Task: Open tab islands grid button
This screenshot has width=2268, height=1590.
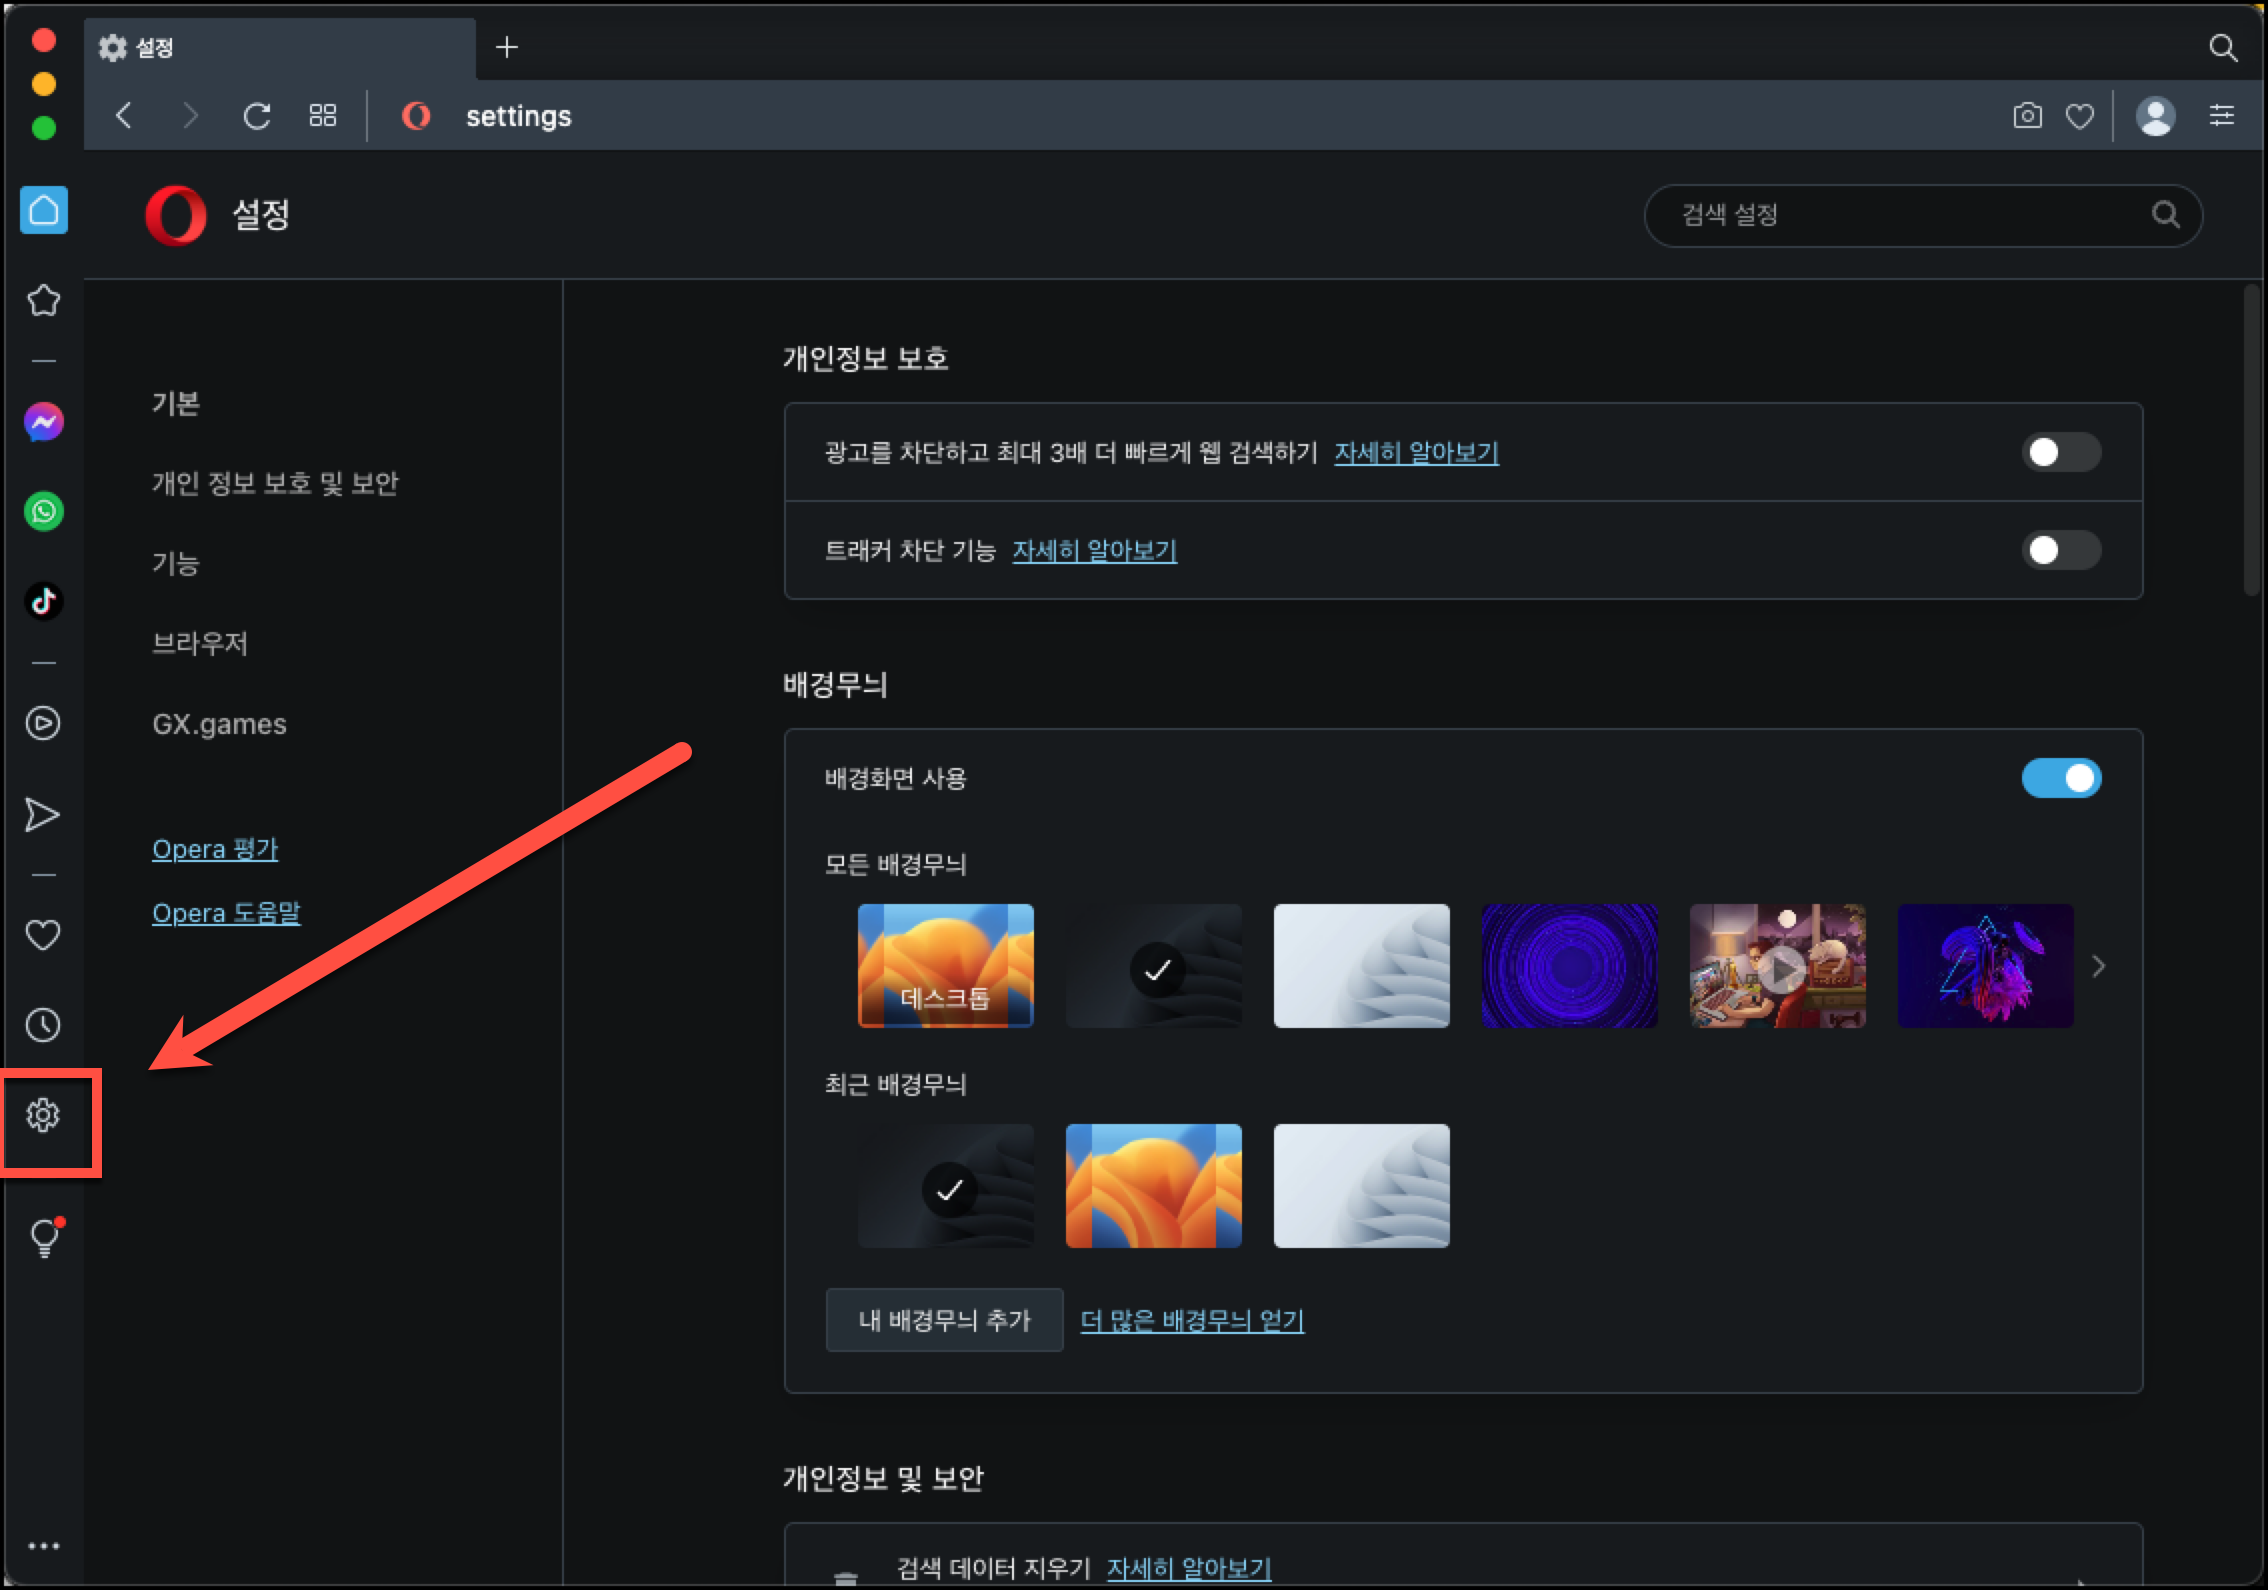Action: [322, 116]
